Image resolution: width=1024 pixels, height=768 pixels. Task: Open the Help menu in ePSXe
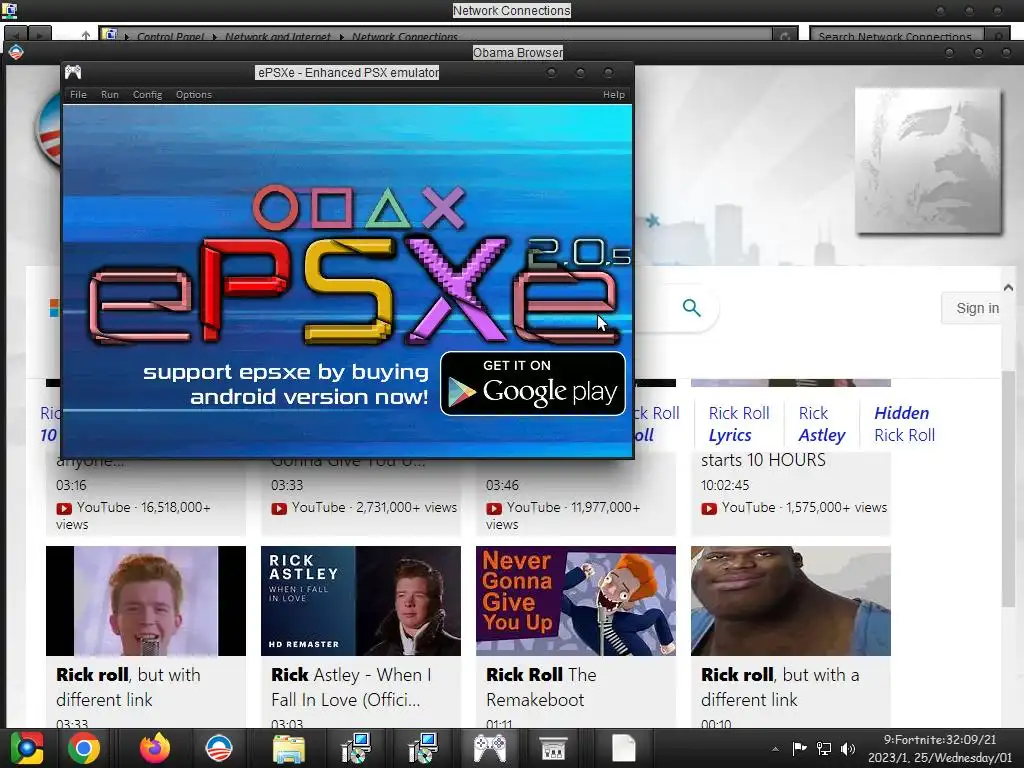(613, 95)
